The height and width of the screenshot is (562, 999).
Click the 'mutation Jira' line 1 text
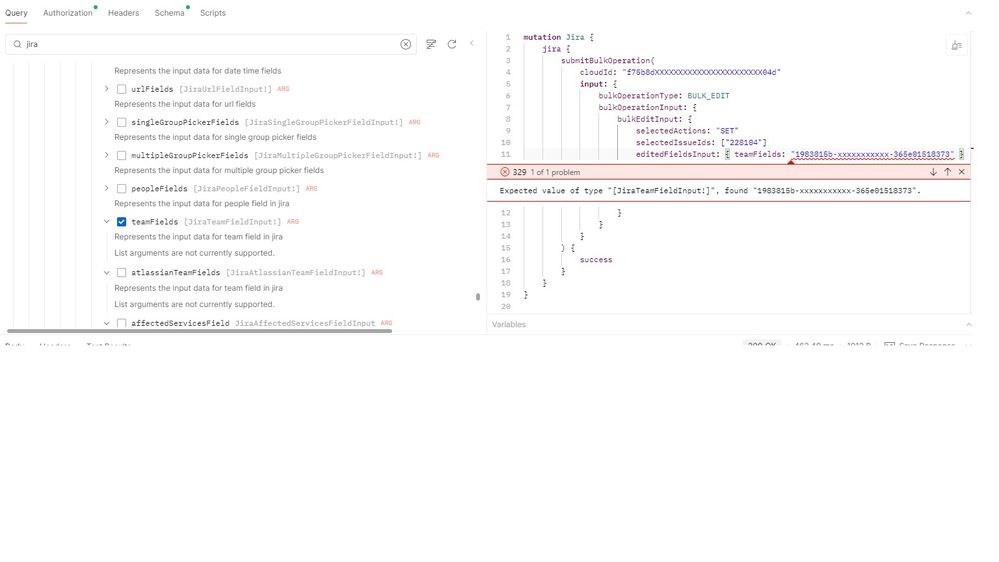coord(556,37)
